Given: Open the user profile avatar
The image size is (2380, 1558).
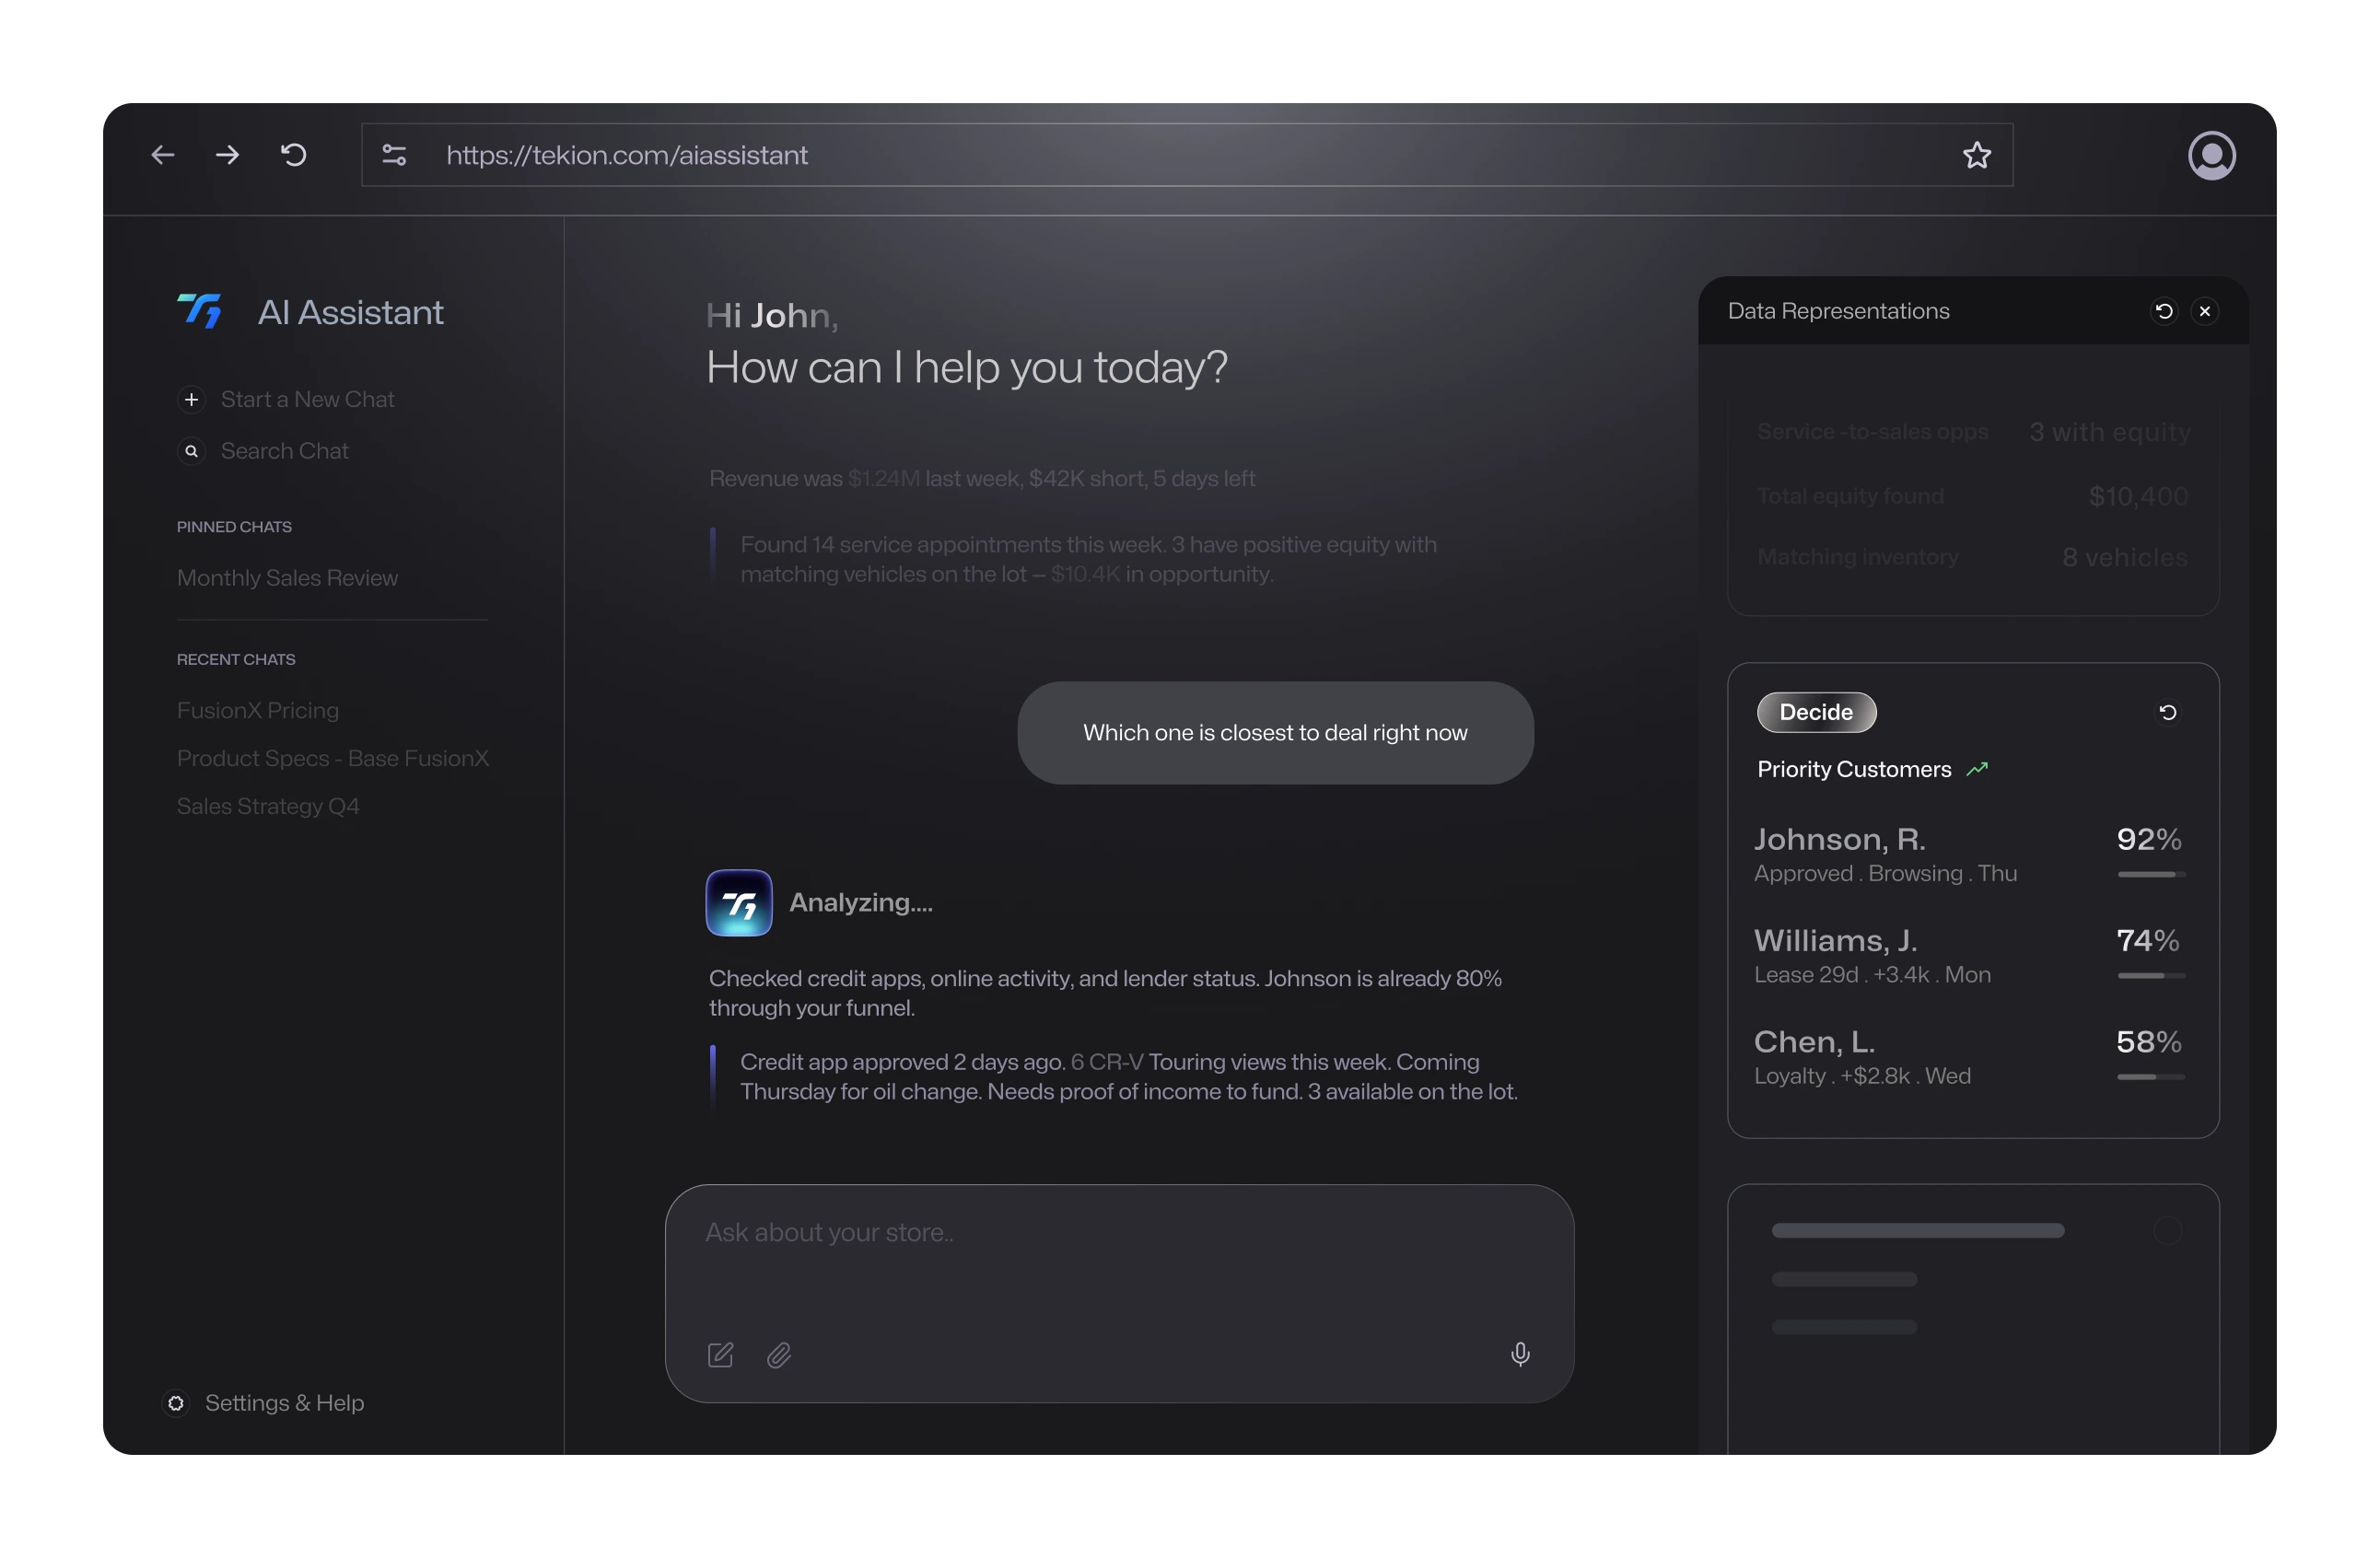Looking at the screenshot, I should pyautogui.click(x=2211, y=155).
